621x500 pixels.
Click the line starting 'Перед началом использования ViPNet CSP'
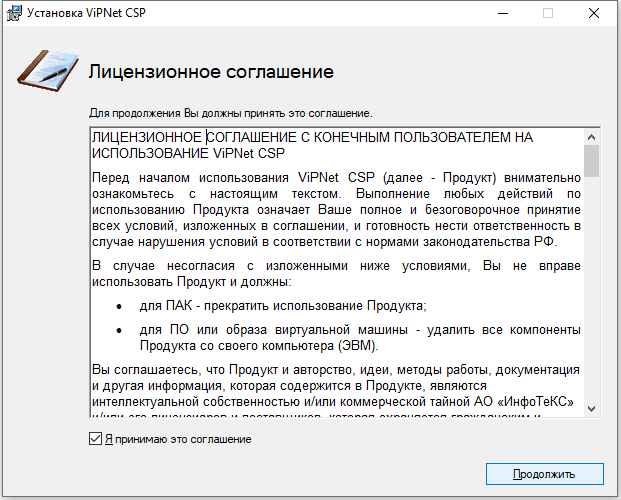[336, 177]
